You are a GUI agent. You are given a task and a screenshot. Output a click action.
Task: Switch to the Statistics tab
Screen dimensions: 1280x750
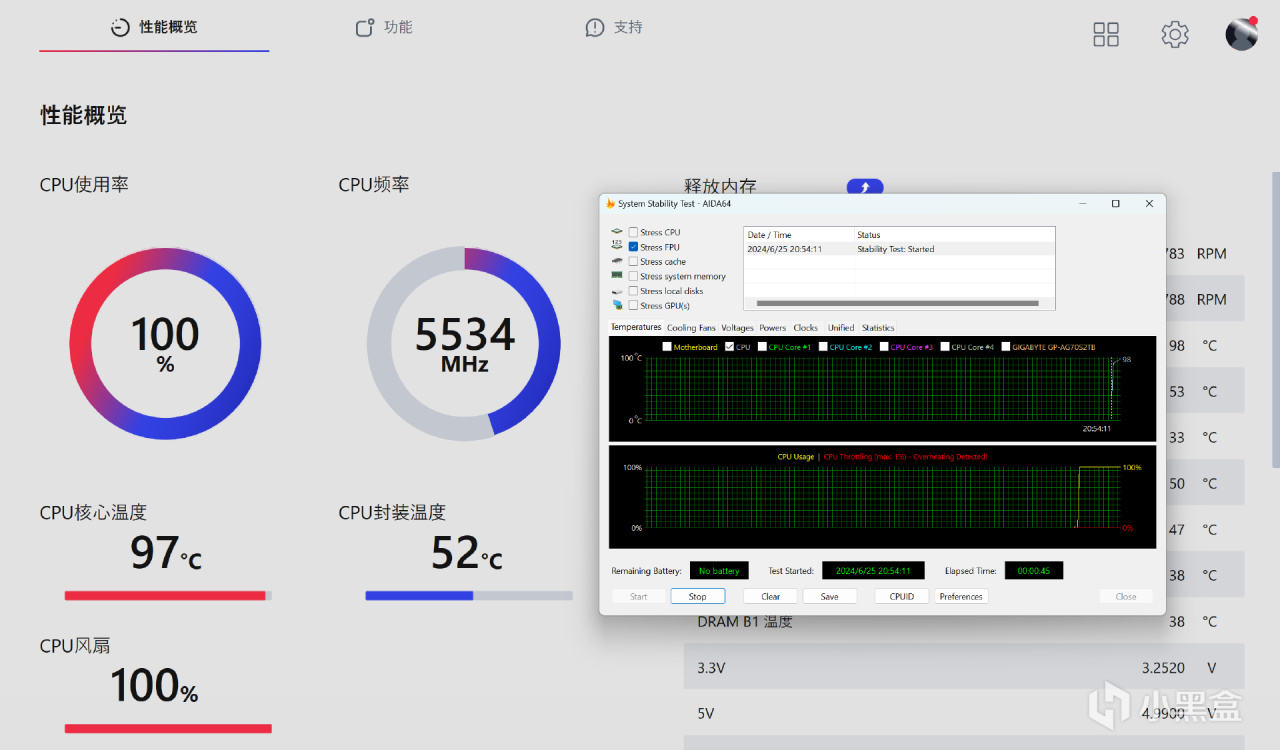tap(878, 328)
